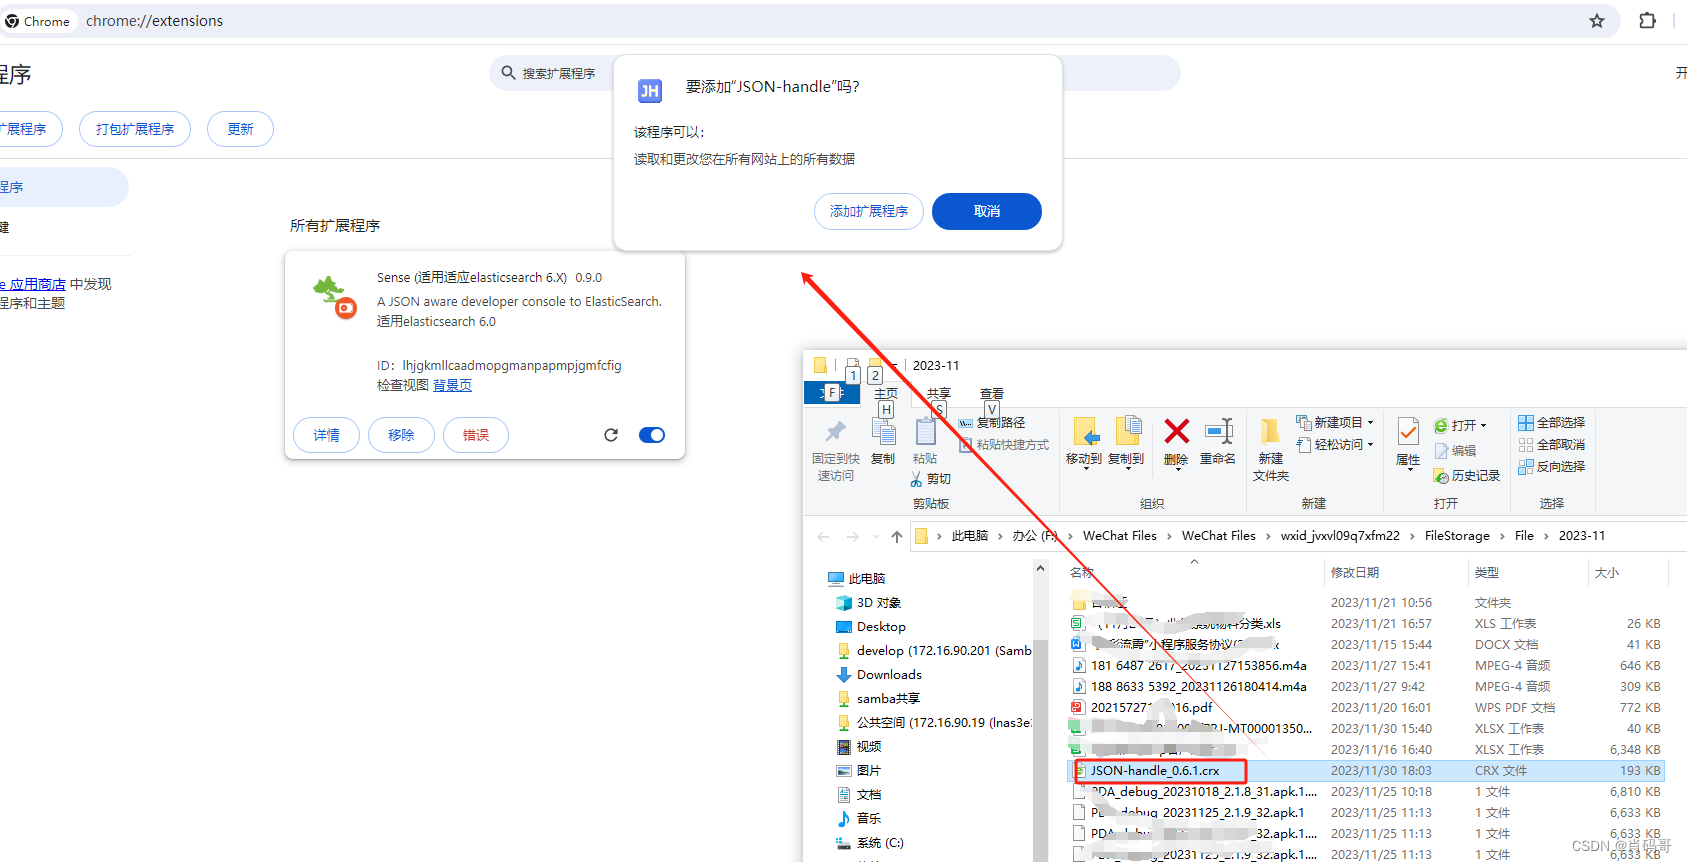Screen dimensions: 1687x862
Task: Click the Rename icon in Explorer ribbon
Action: click(x=1219, y=431)
